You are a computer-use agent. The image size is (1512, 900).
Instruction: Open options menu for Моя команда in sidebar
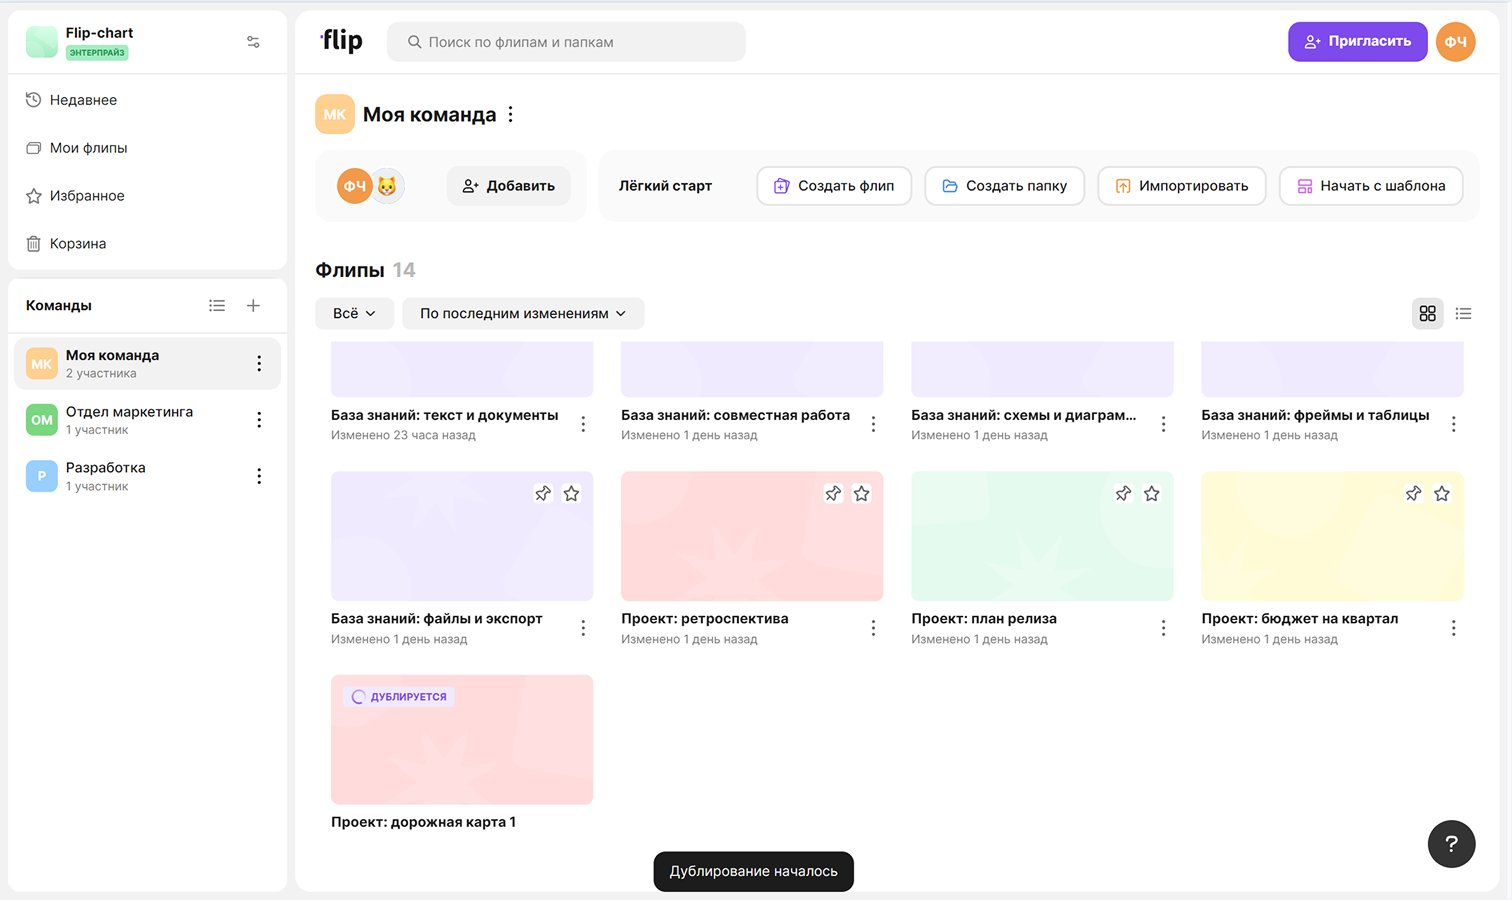(259, 364)
